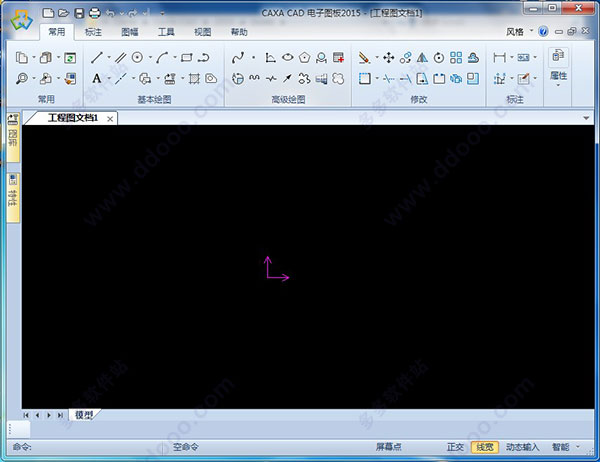Open the 视图 ribbon tab

[202, 32]
